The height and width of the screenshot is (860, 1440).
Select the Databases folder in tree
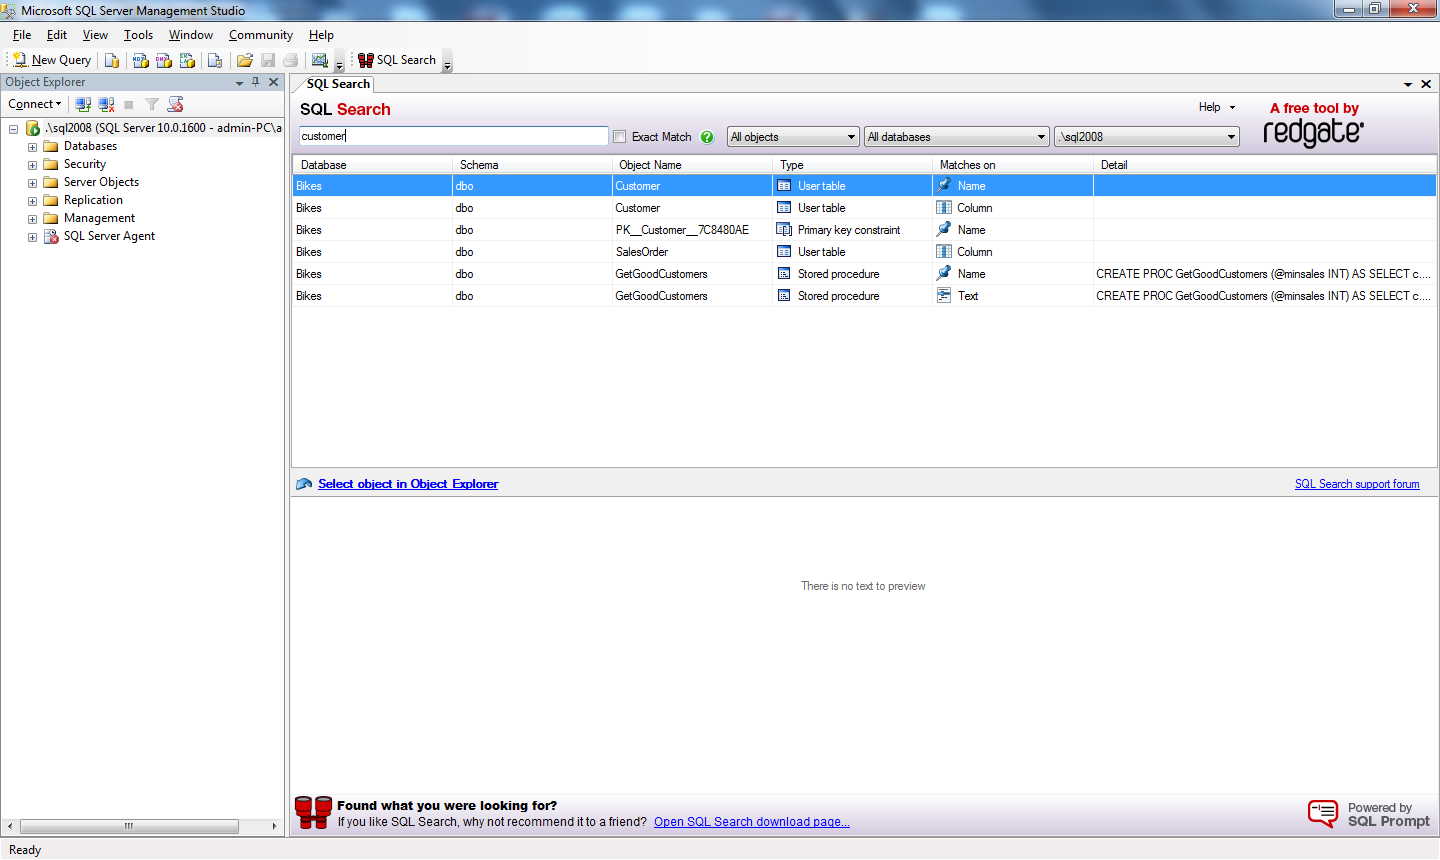(x=90, y=146)
